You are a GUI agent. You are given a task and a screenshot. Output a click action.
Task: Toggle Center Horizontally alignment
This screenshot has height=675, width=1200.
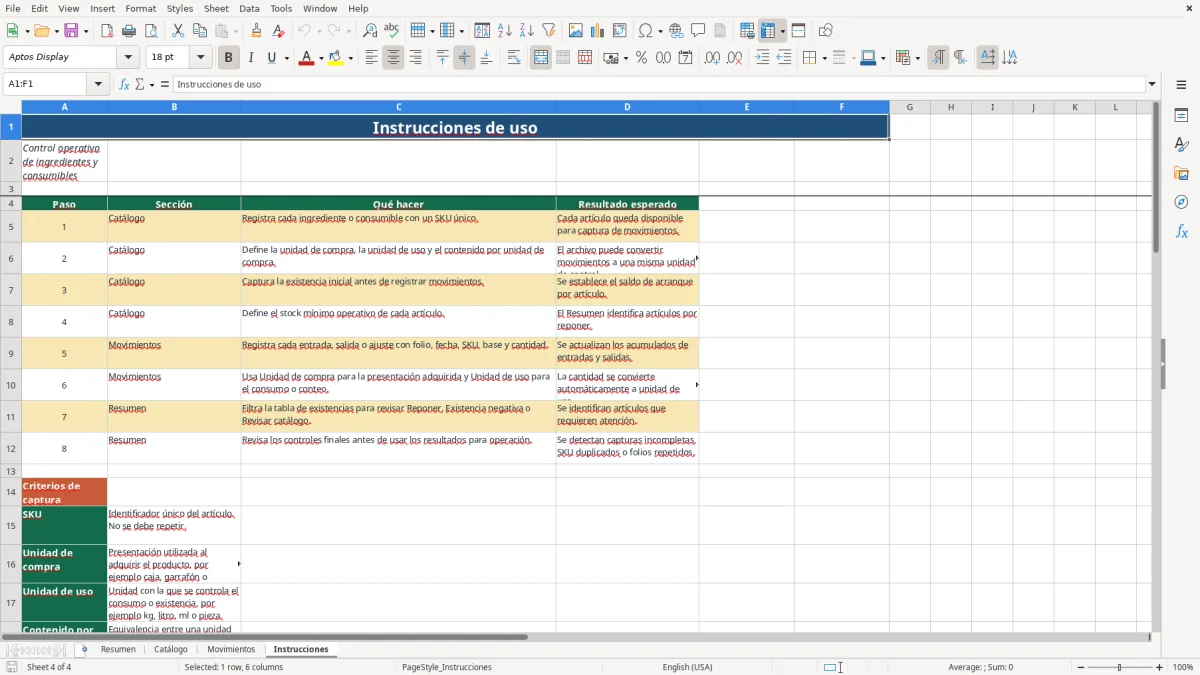393,58
